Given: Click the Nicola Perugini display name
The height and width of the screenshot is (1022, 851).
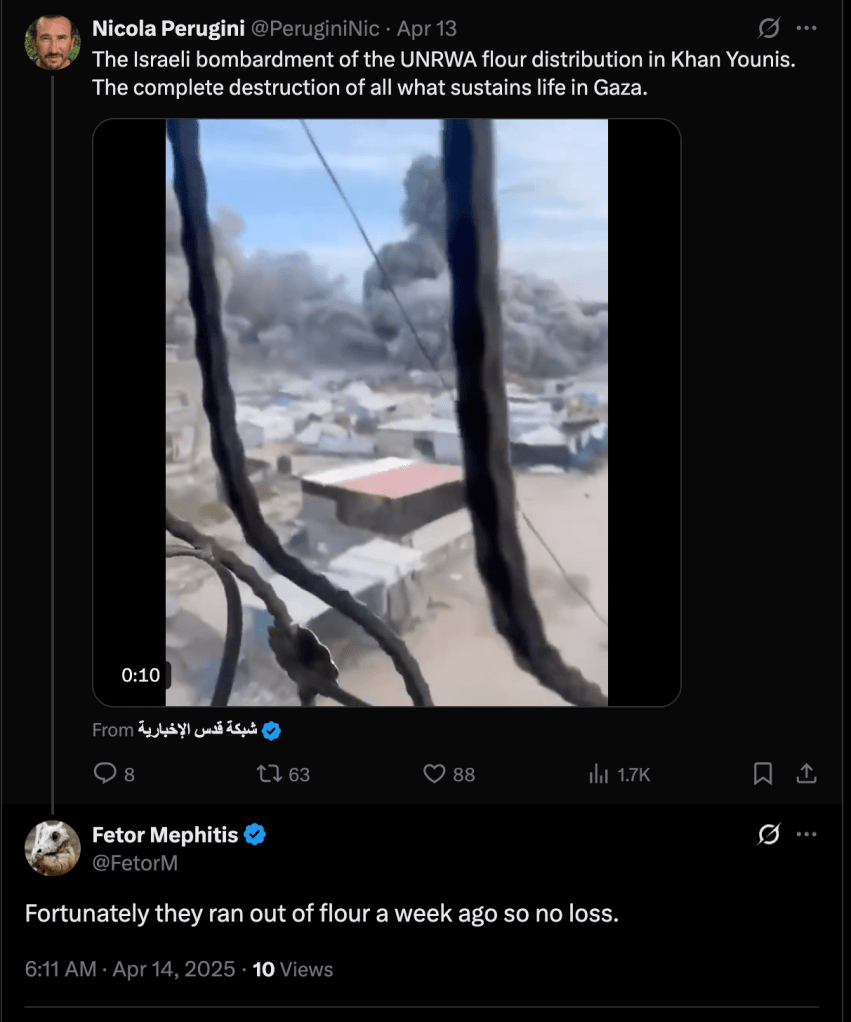Looking at the screenshot, I should pyautogui.click(x=160, y=30).
